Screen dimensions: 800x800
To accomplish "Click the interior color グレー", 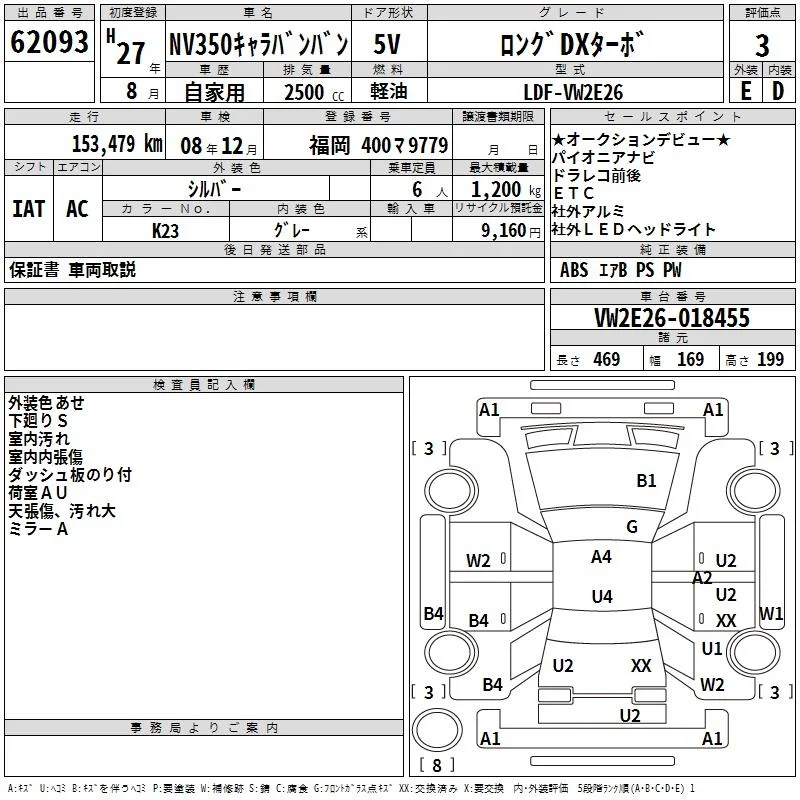I will pos(292,230).
